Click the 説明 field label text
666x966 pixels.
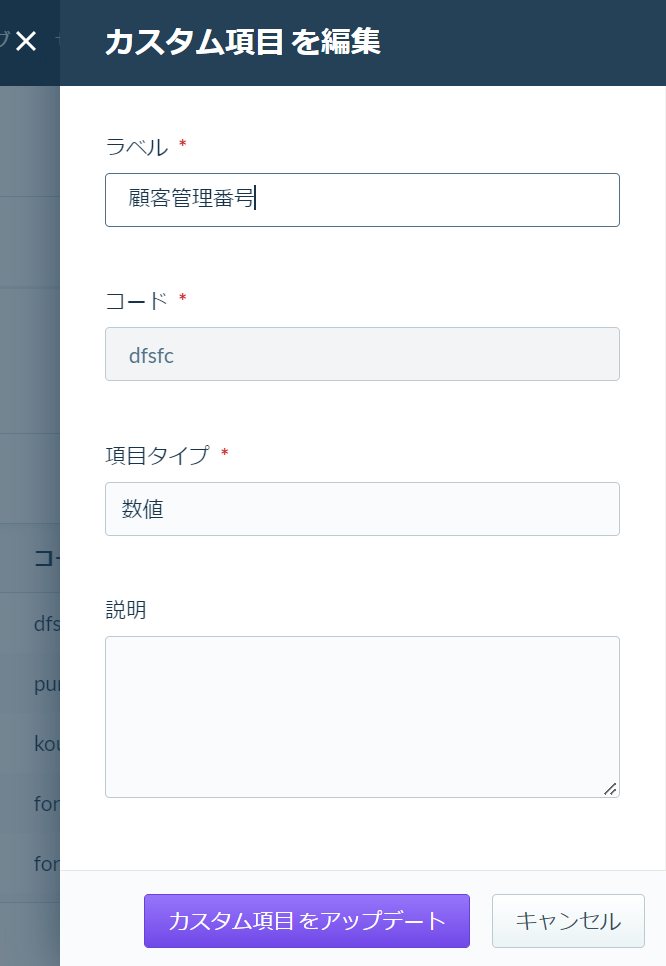click(x=126, y=609)
